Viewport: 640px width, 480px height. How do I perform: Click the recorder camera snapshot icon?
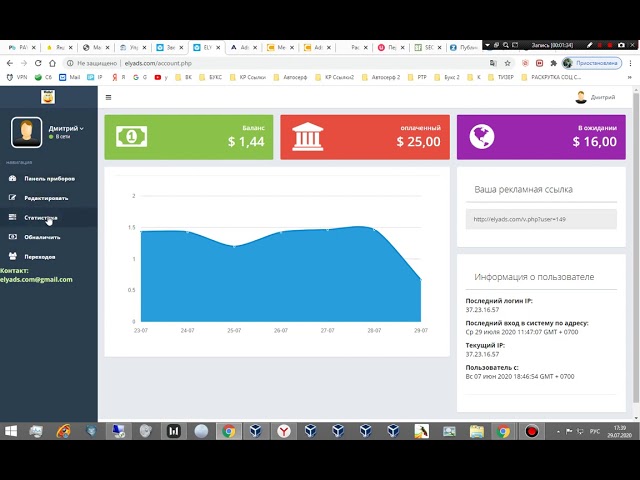coord(621,45)
